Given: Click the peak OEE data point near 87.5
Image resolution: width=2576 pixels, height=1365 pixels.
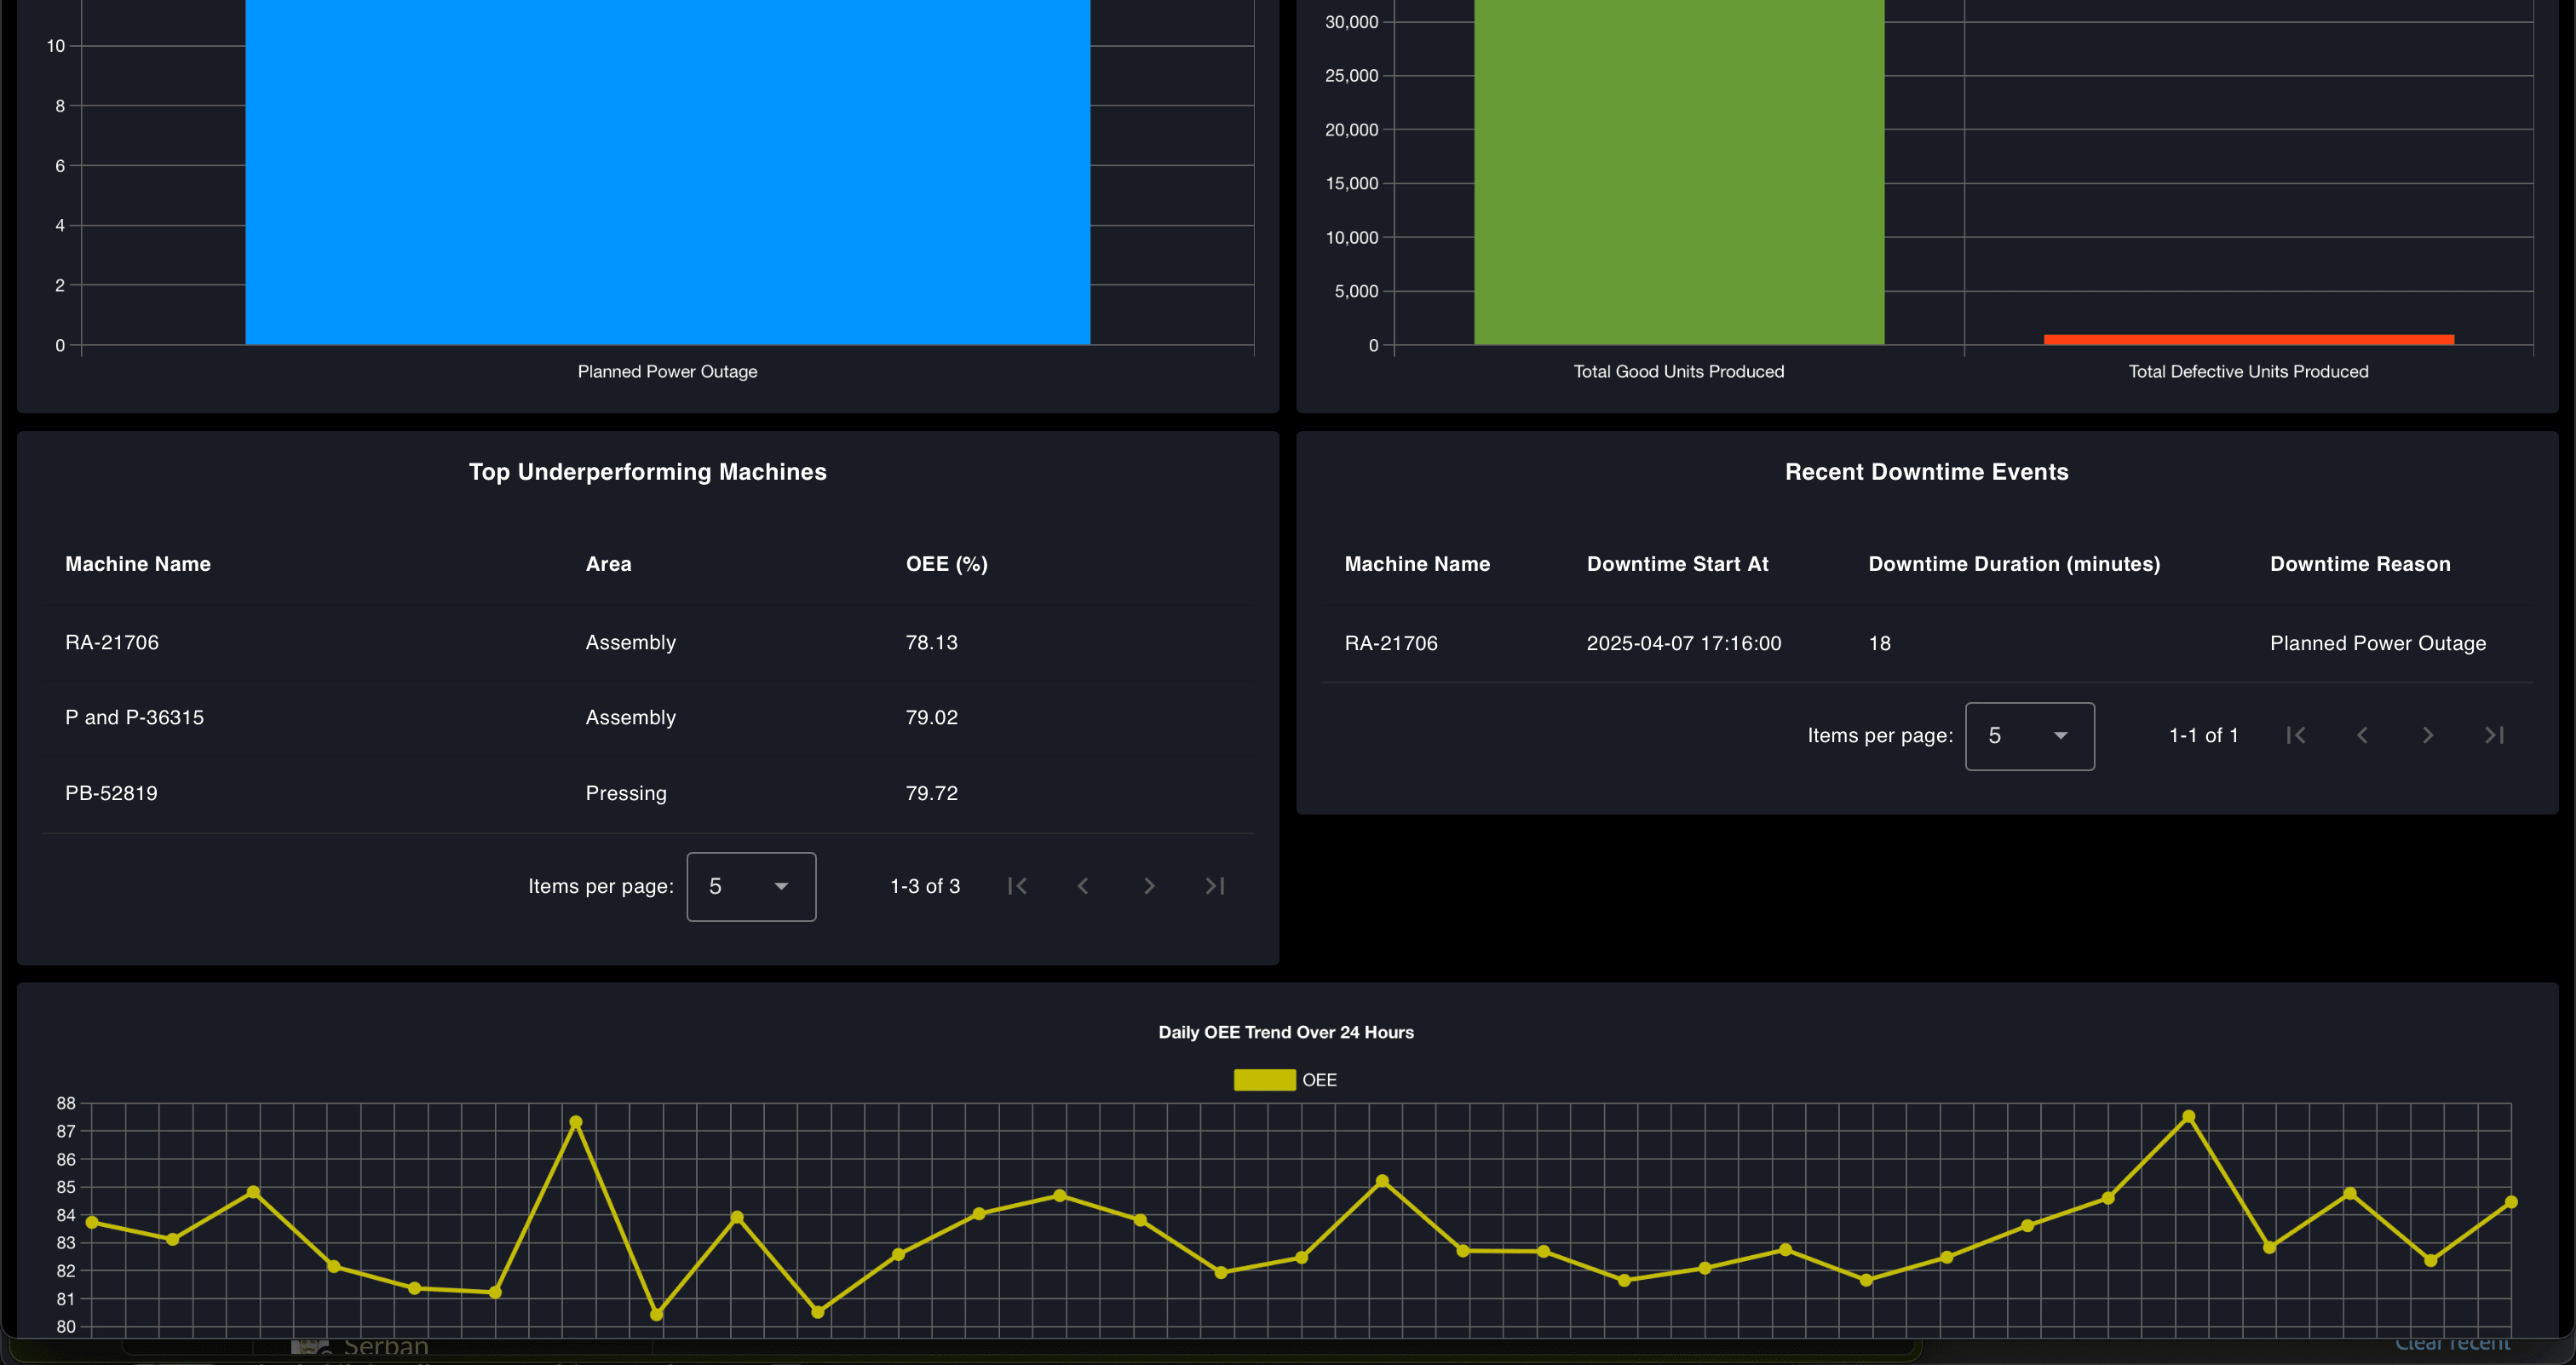Looking at the screenshot, I should [2190, 1116].
